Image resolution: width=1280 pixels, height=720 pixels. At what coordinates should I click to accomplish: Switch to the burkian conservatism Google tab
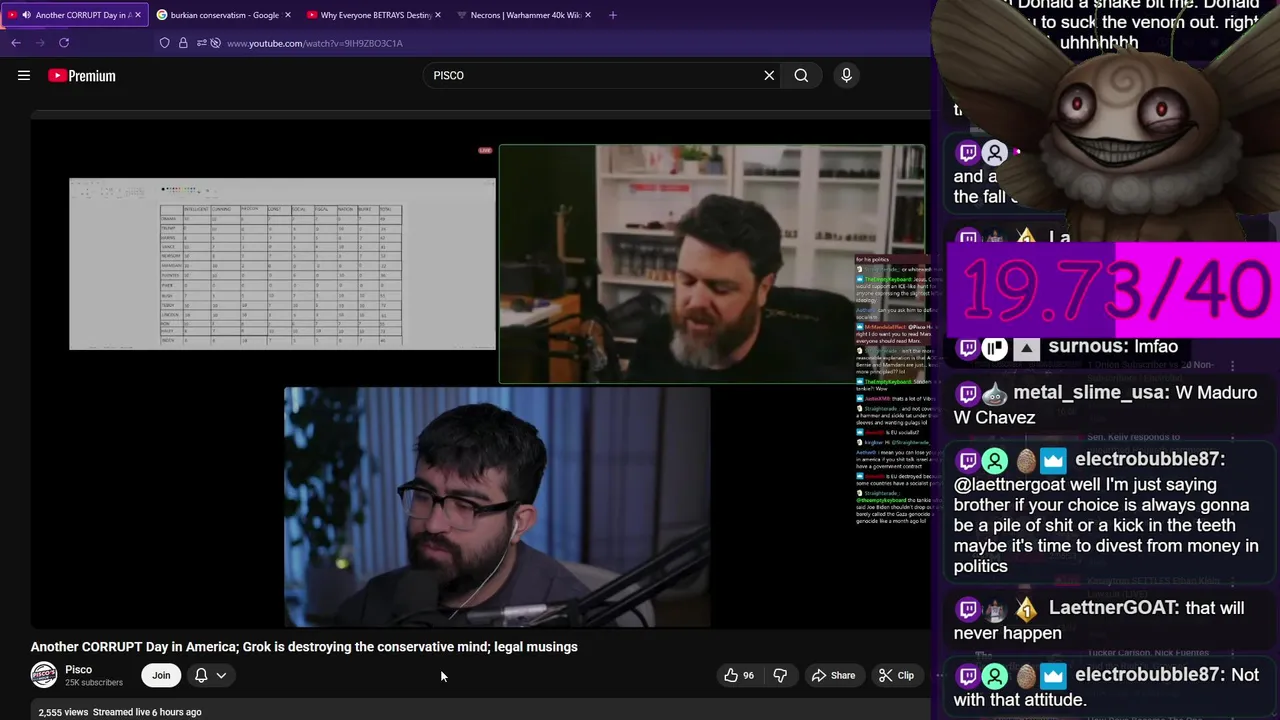tap(224, 15)
